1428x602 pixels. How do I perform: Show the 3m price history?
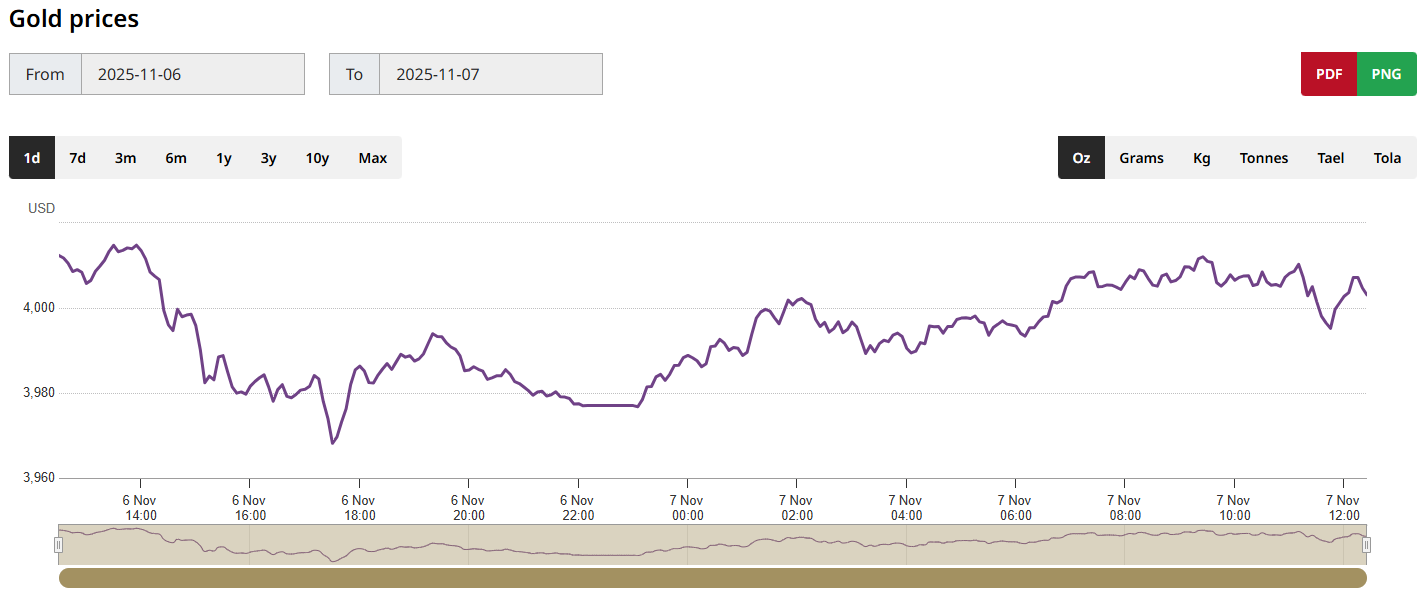coord(125,158)
